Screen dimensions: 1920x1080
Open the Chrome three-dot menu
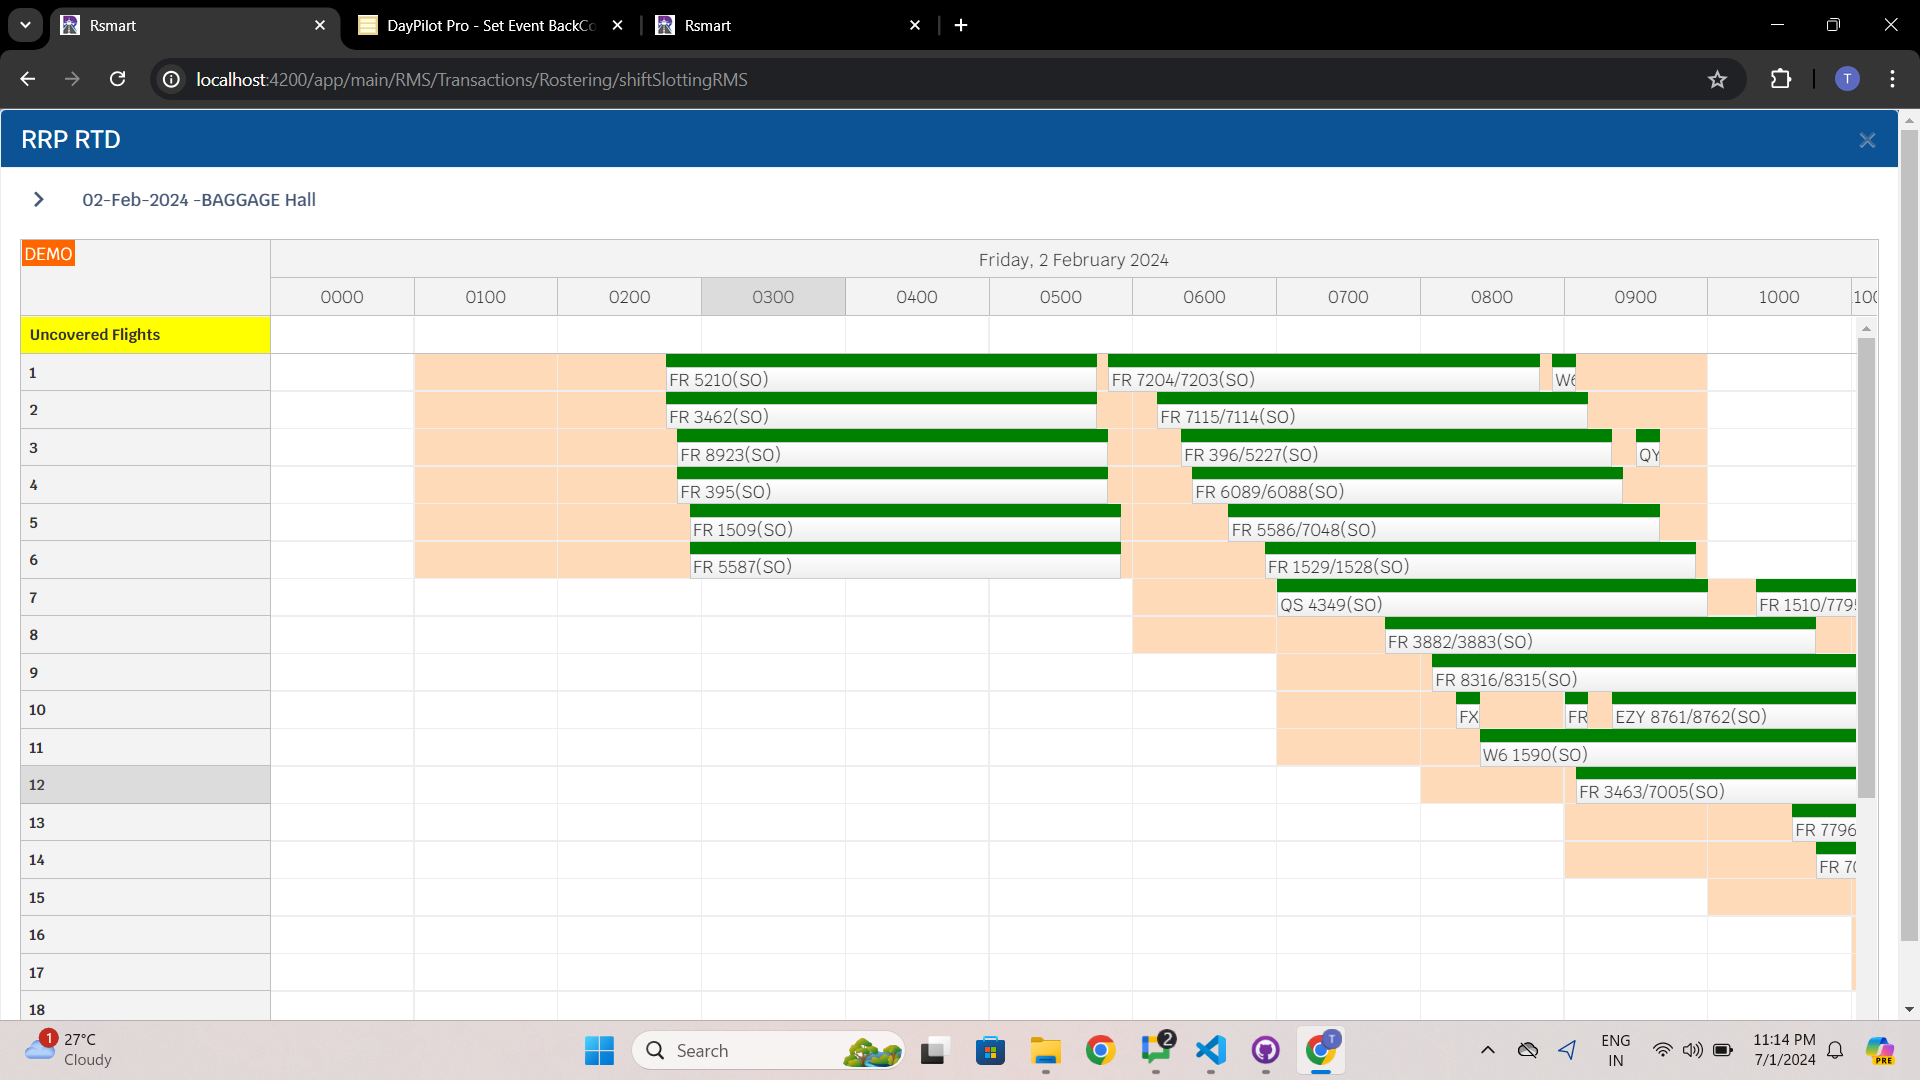click(1892, 79)
